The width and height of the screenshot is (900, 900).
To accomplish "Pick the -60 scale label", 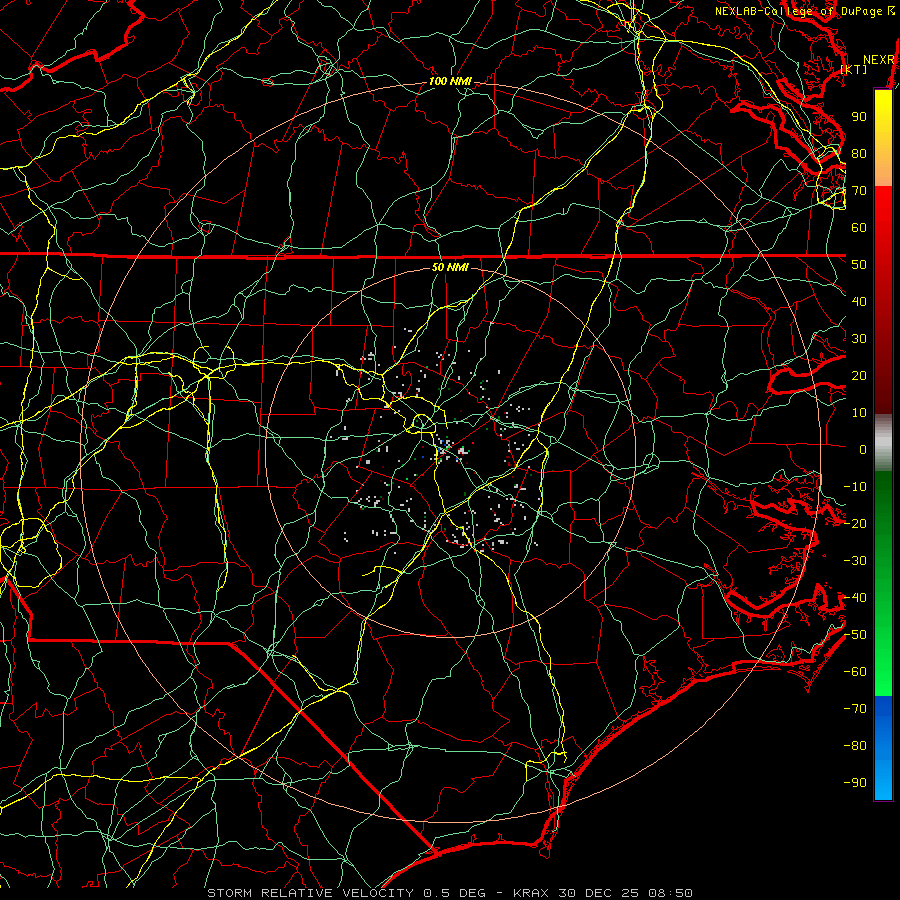I will [855, 672].
